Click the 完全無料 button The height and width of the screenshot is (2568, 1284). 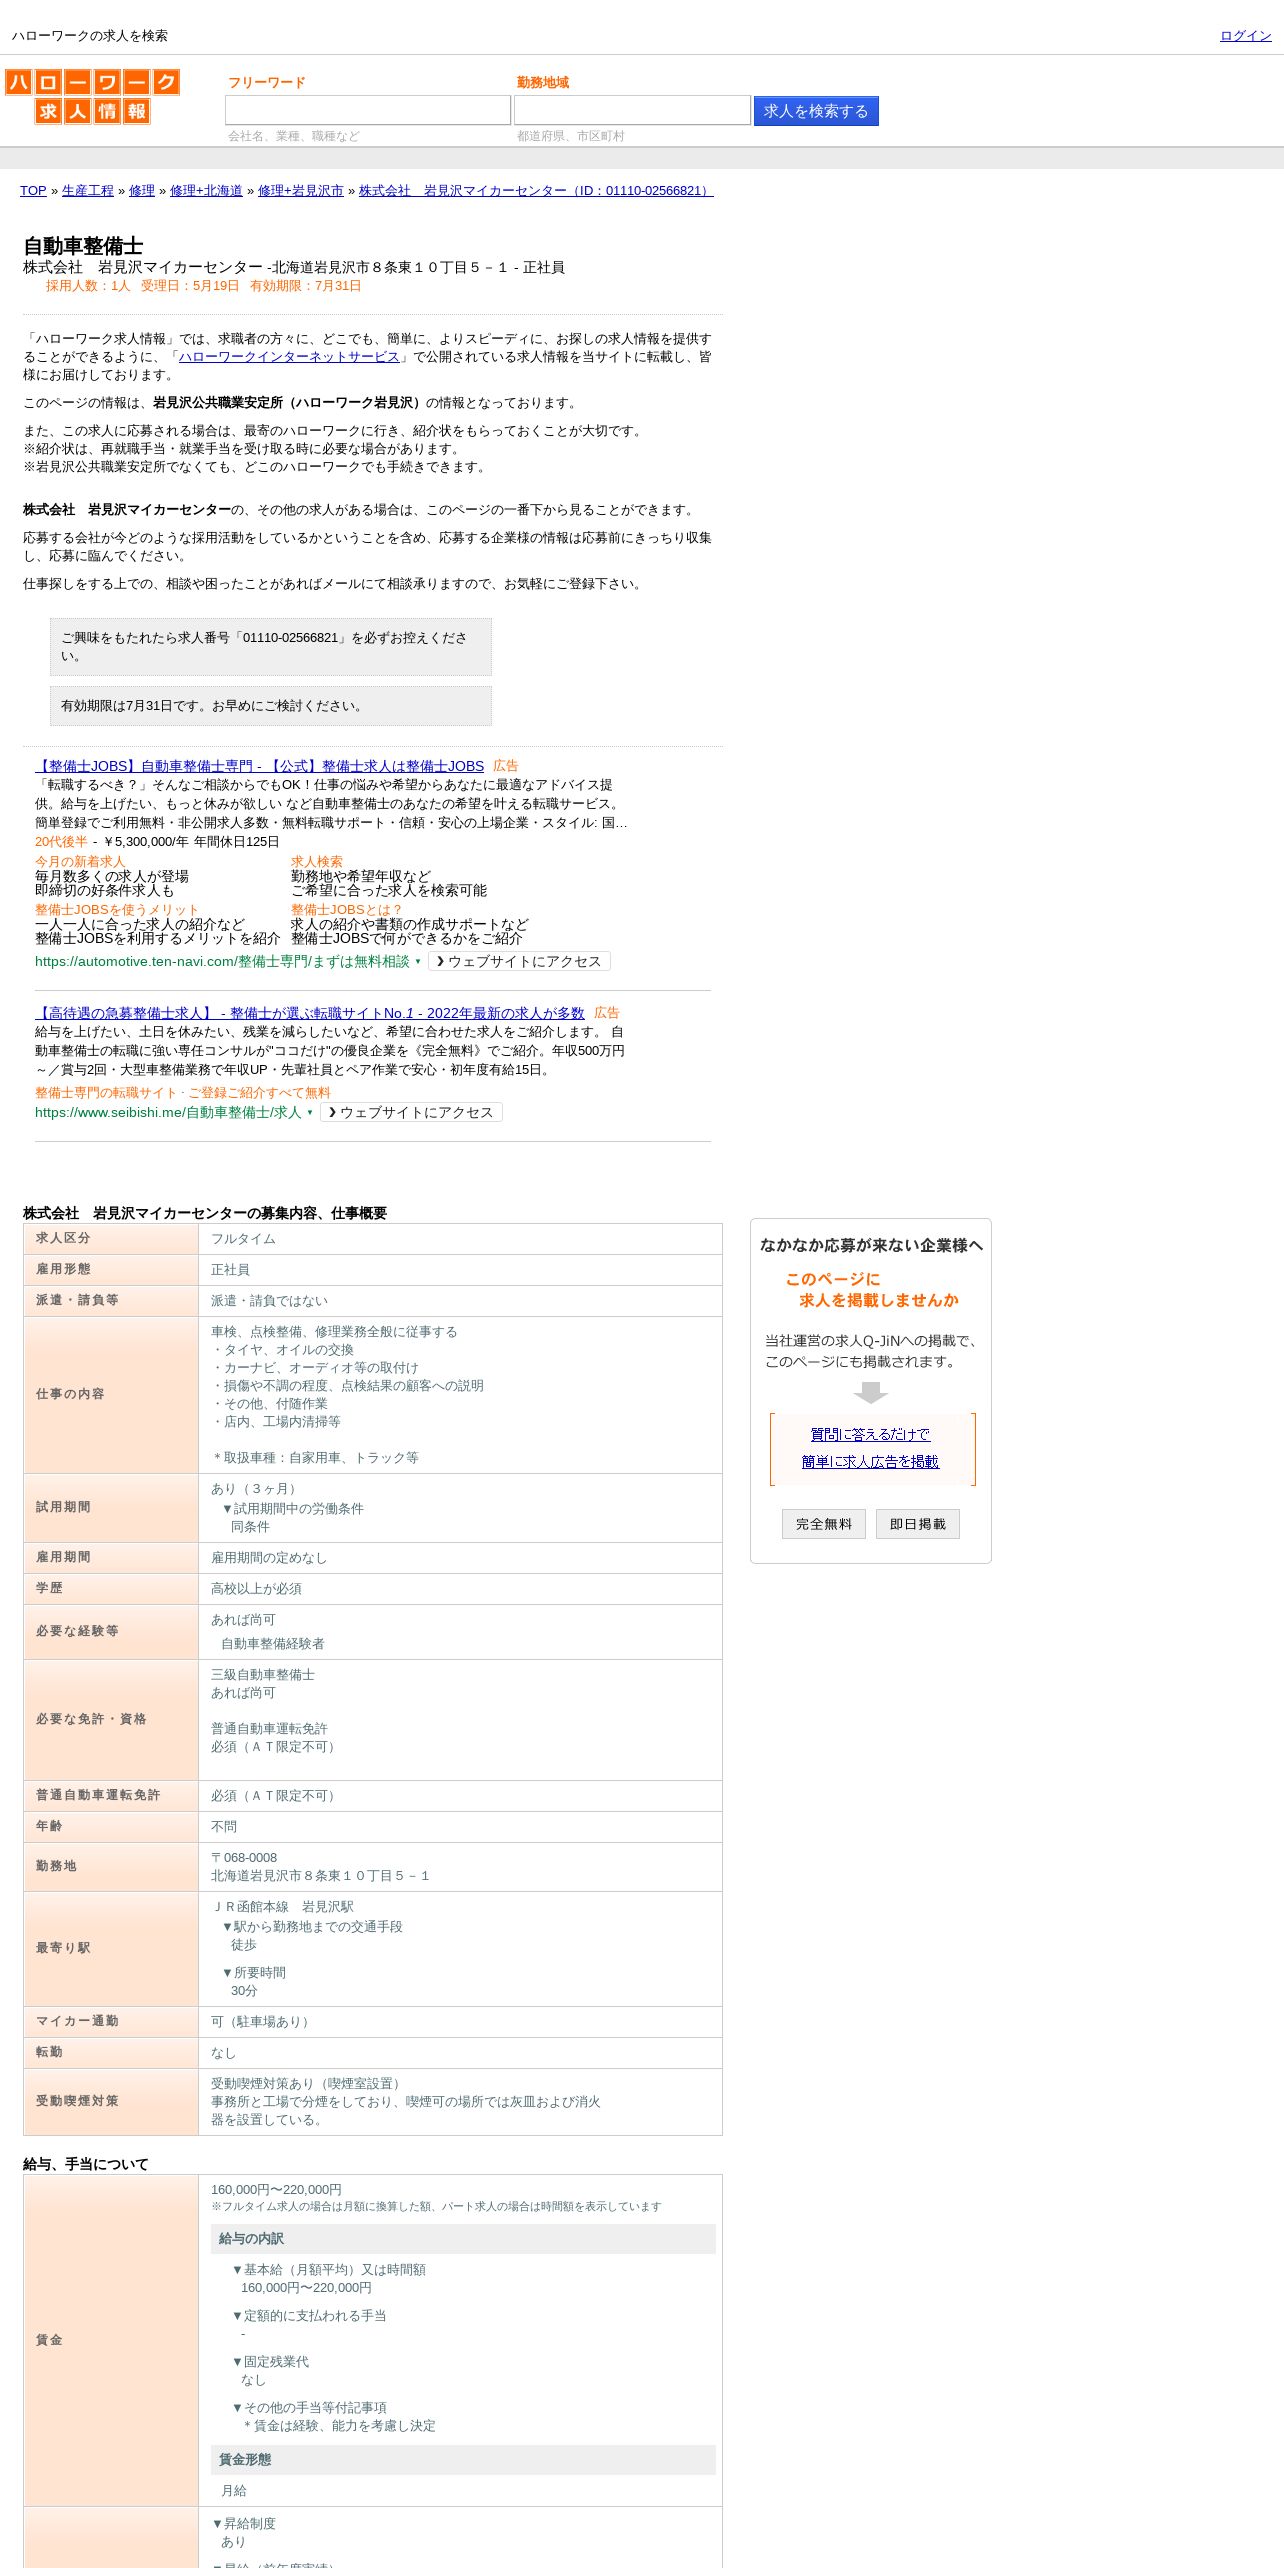pyautogui.click(x=824, y=1524)
